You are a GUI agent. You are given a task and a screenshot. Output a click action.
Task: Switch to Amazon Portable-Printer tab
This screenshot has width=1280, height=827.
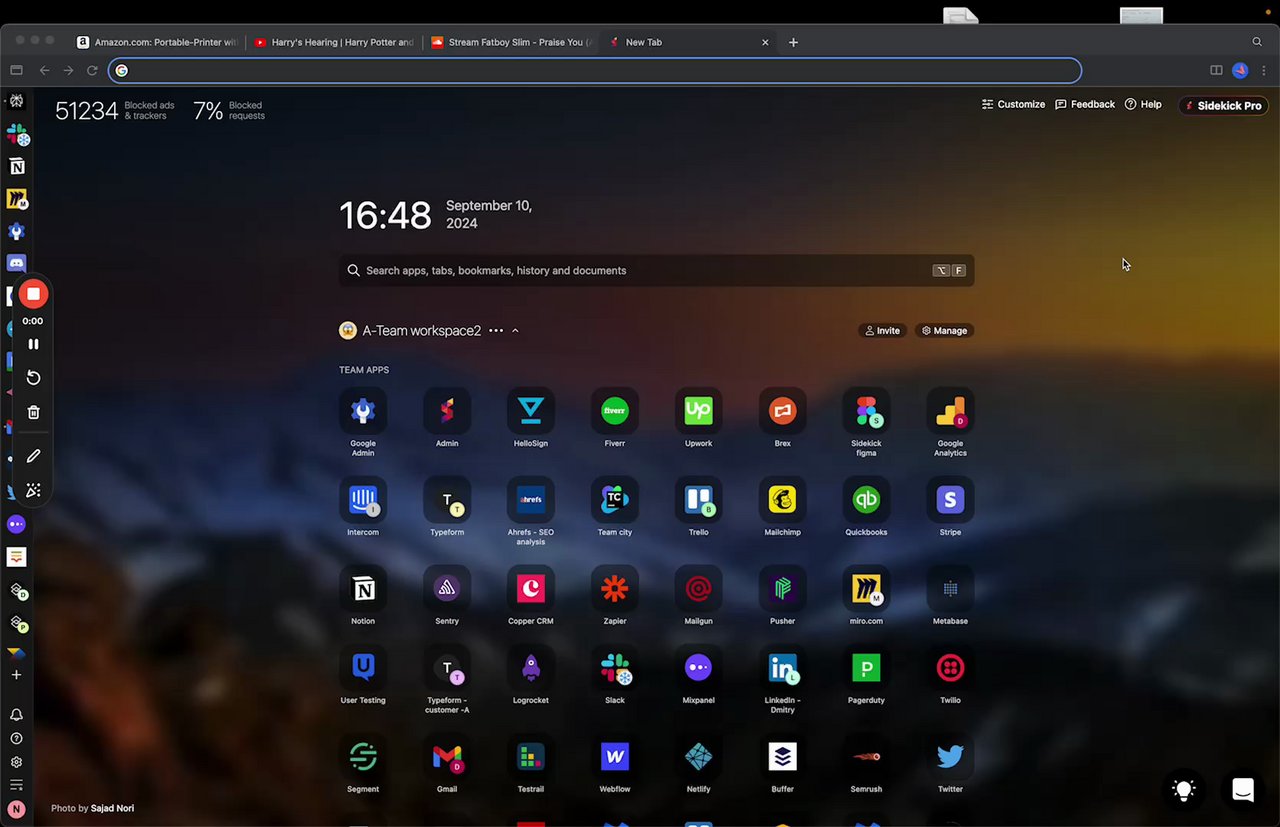pos(157,42)
